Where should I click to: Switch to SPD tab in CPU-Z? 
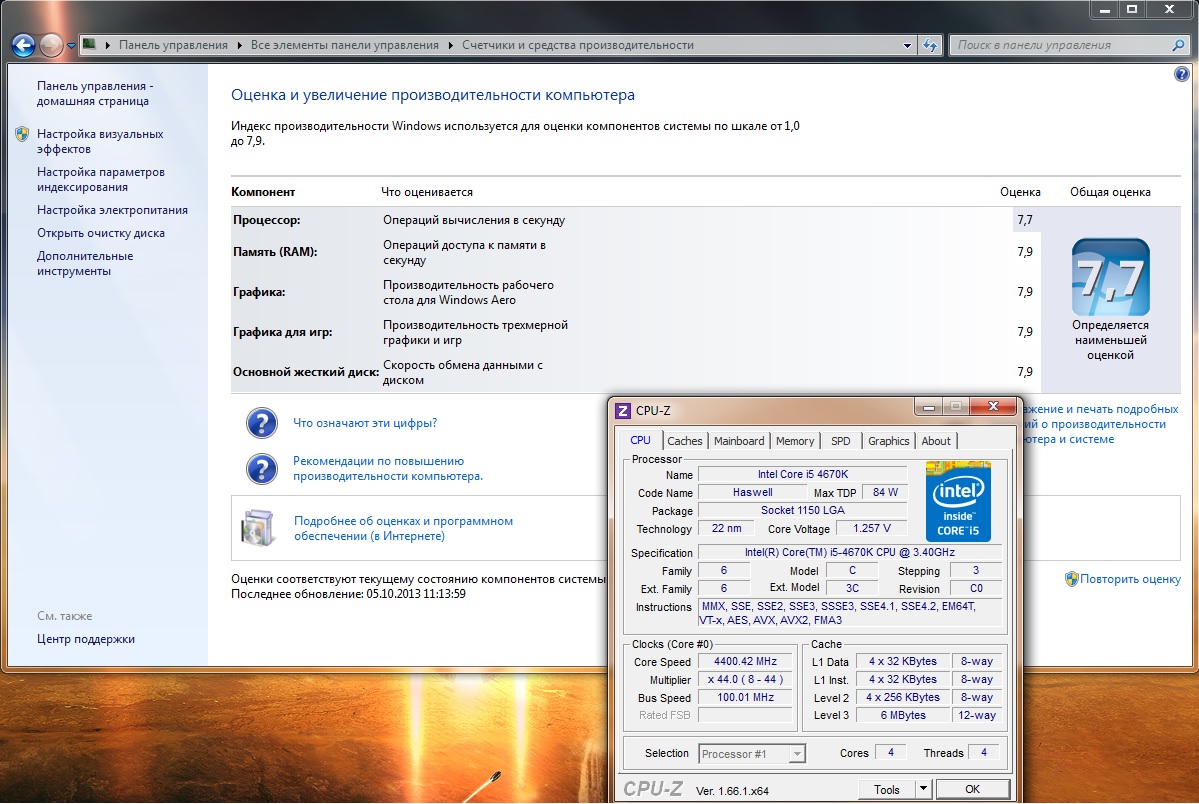(x=840, y=441)
